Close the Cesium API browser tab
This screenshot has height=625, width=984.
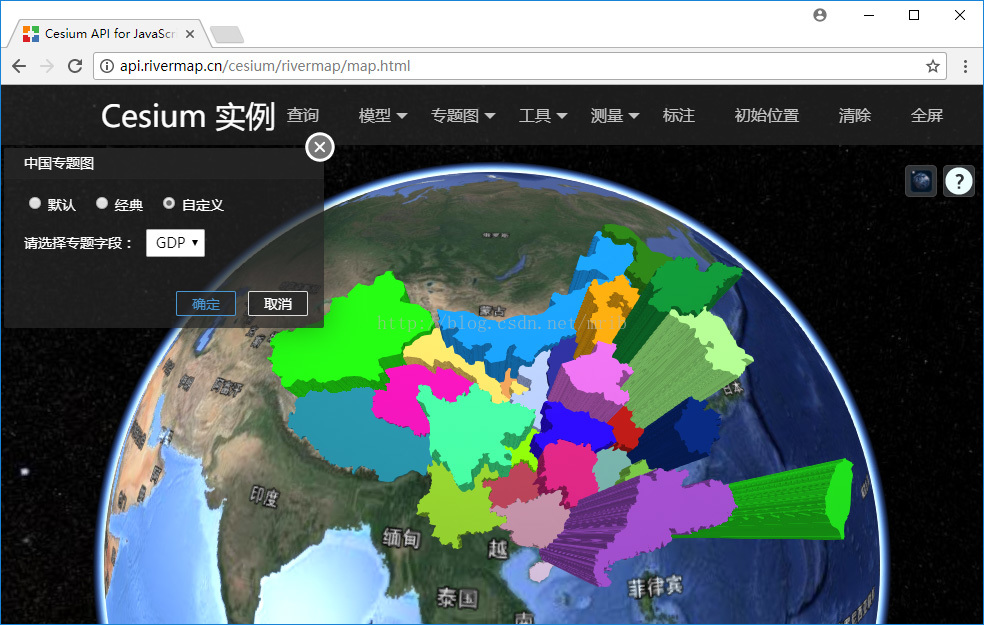(190, 34)
